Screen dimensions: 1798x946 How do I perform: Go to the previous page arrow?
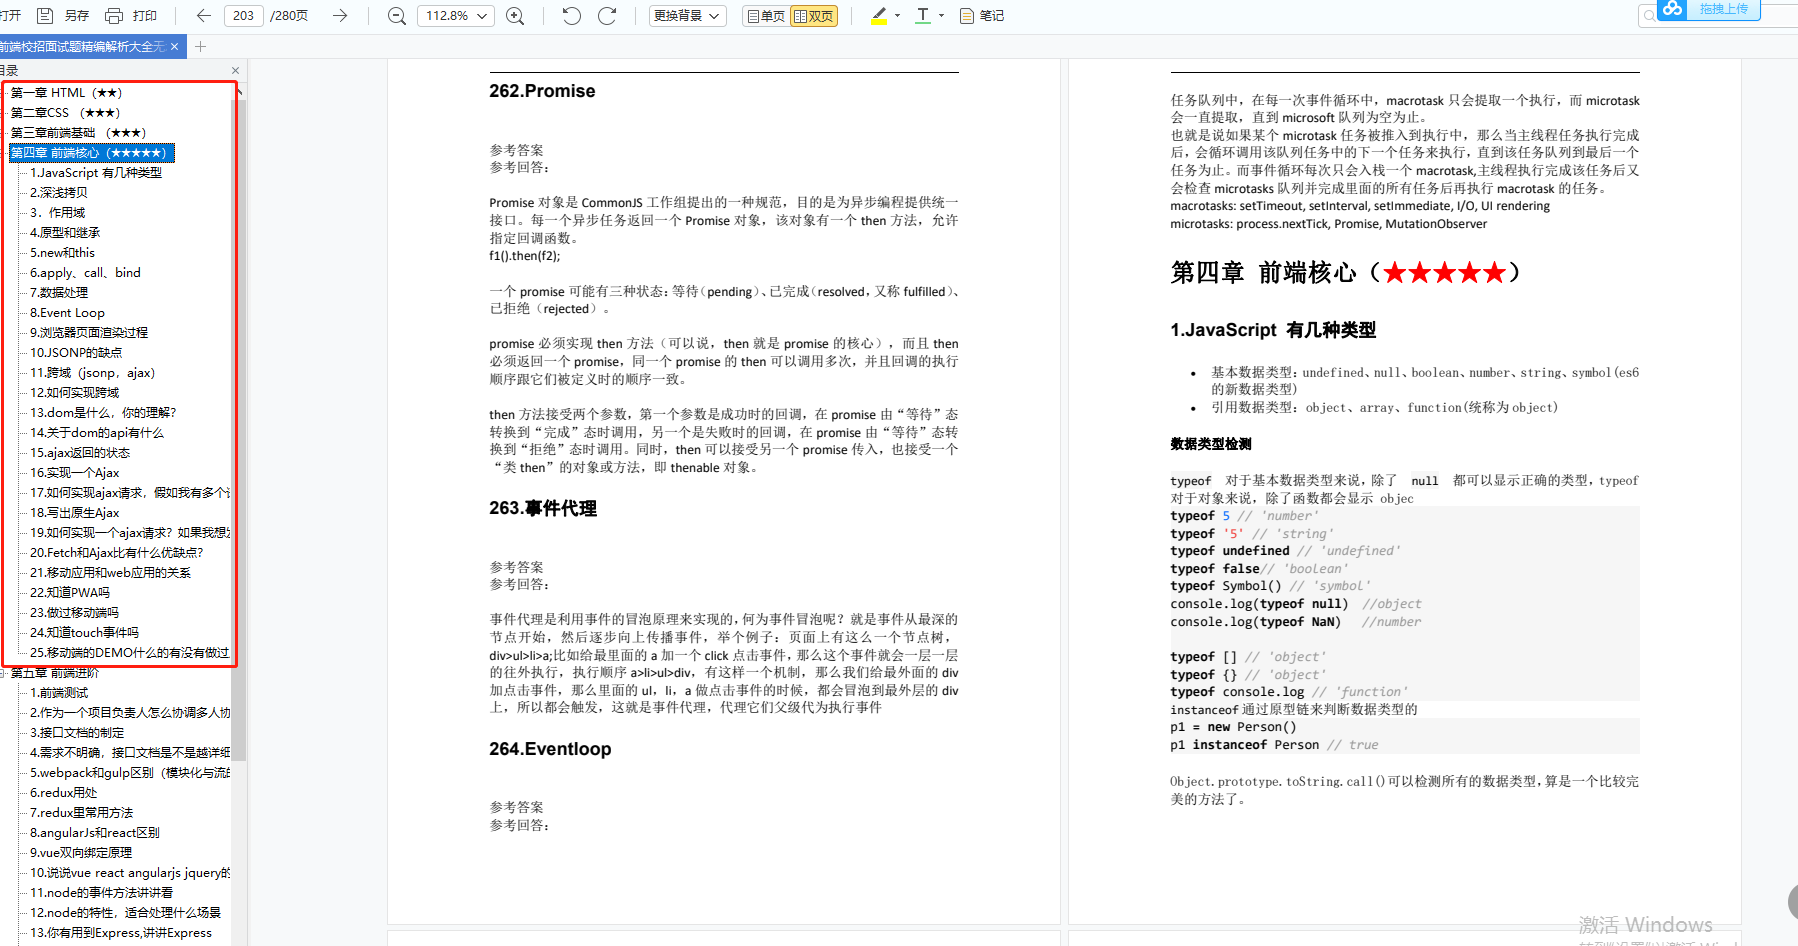(204, 16)
